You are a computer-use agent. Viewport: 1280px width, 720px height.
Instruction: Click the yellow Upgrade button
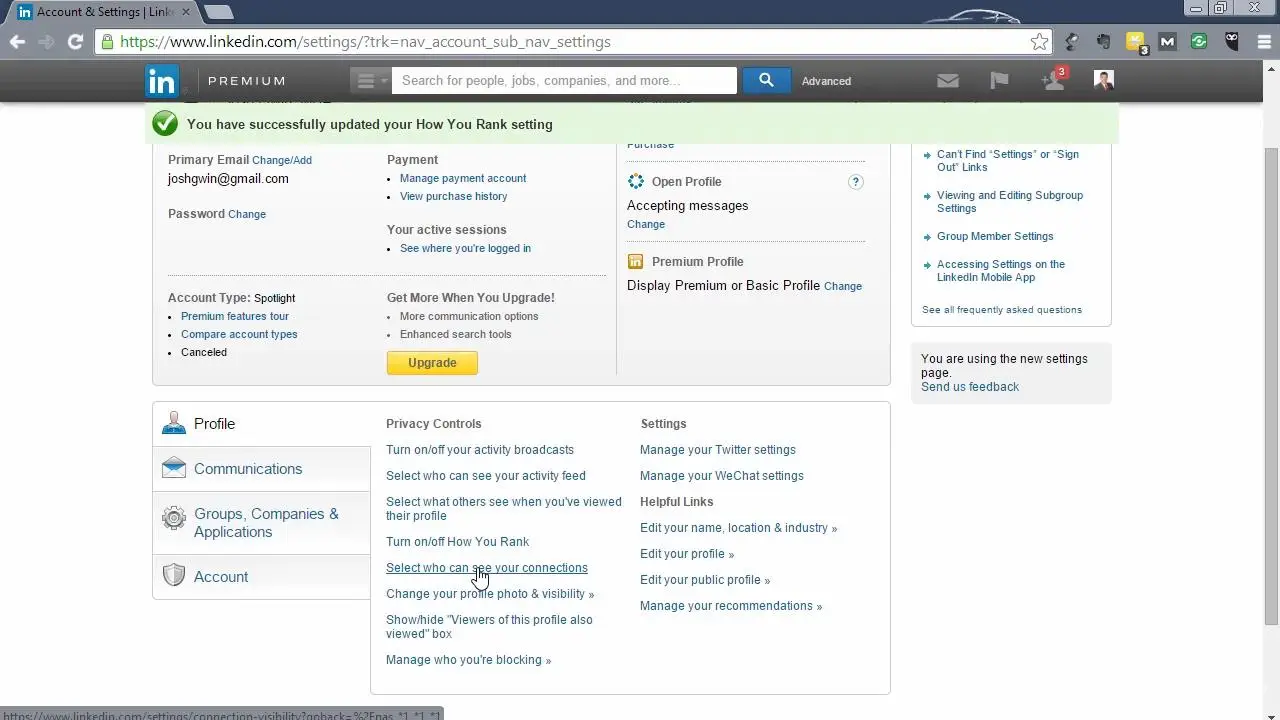pos(432,363)
